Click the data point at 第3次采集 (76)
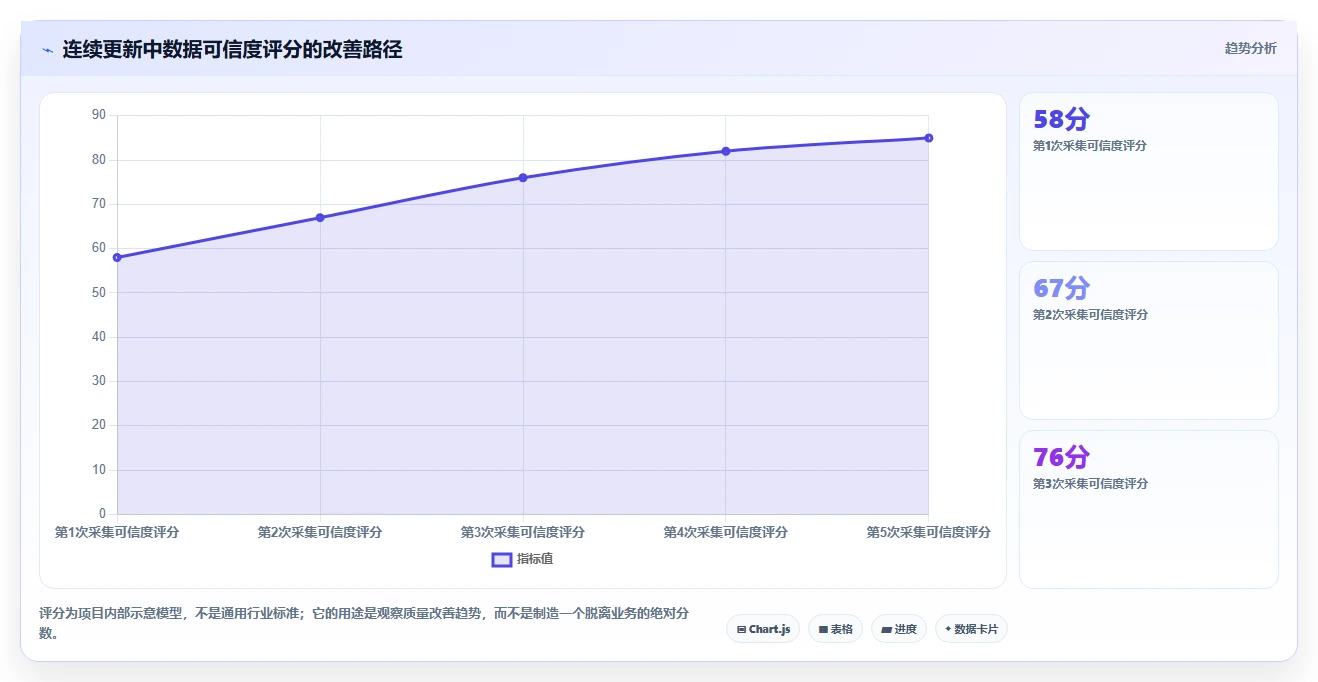 click(523, 177)
